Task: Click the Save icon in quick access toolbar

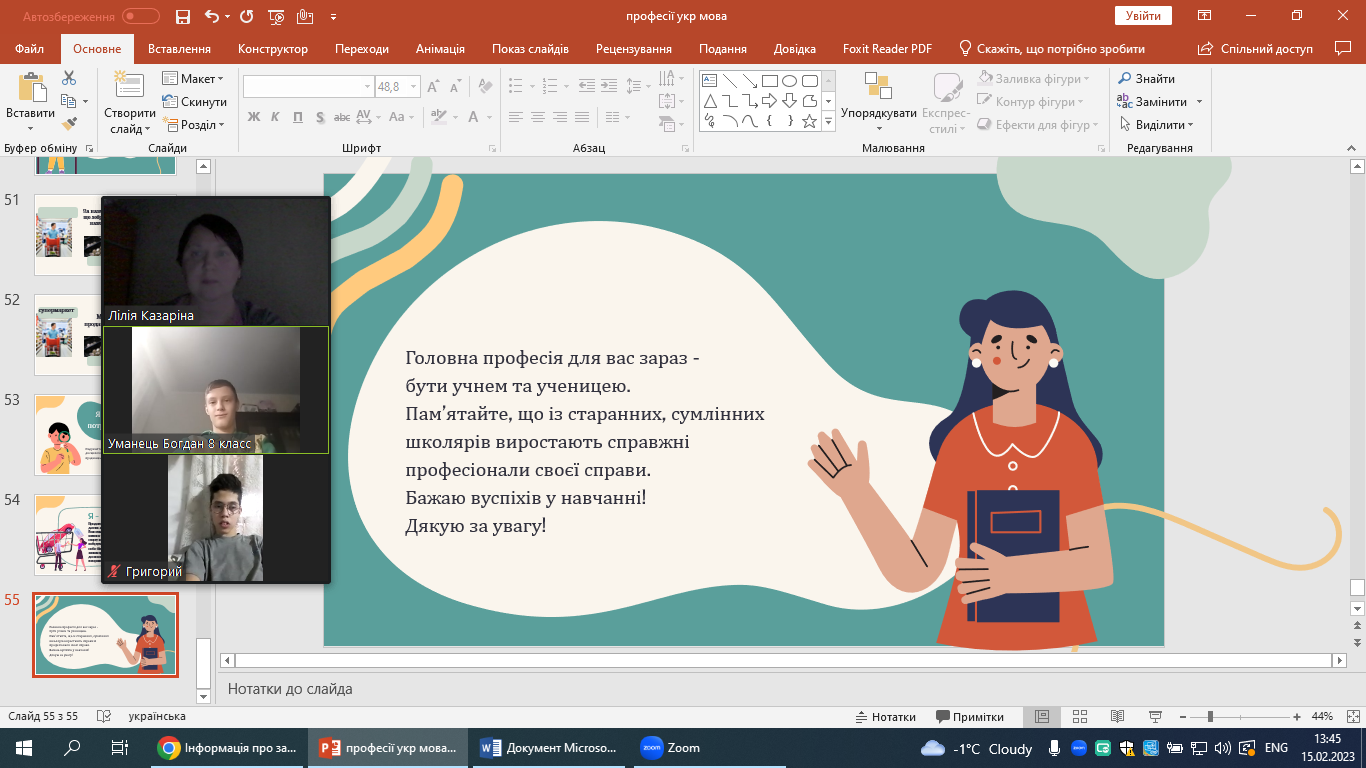Action: click(x=182, y=16)
